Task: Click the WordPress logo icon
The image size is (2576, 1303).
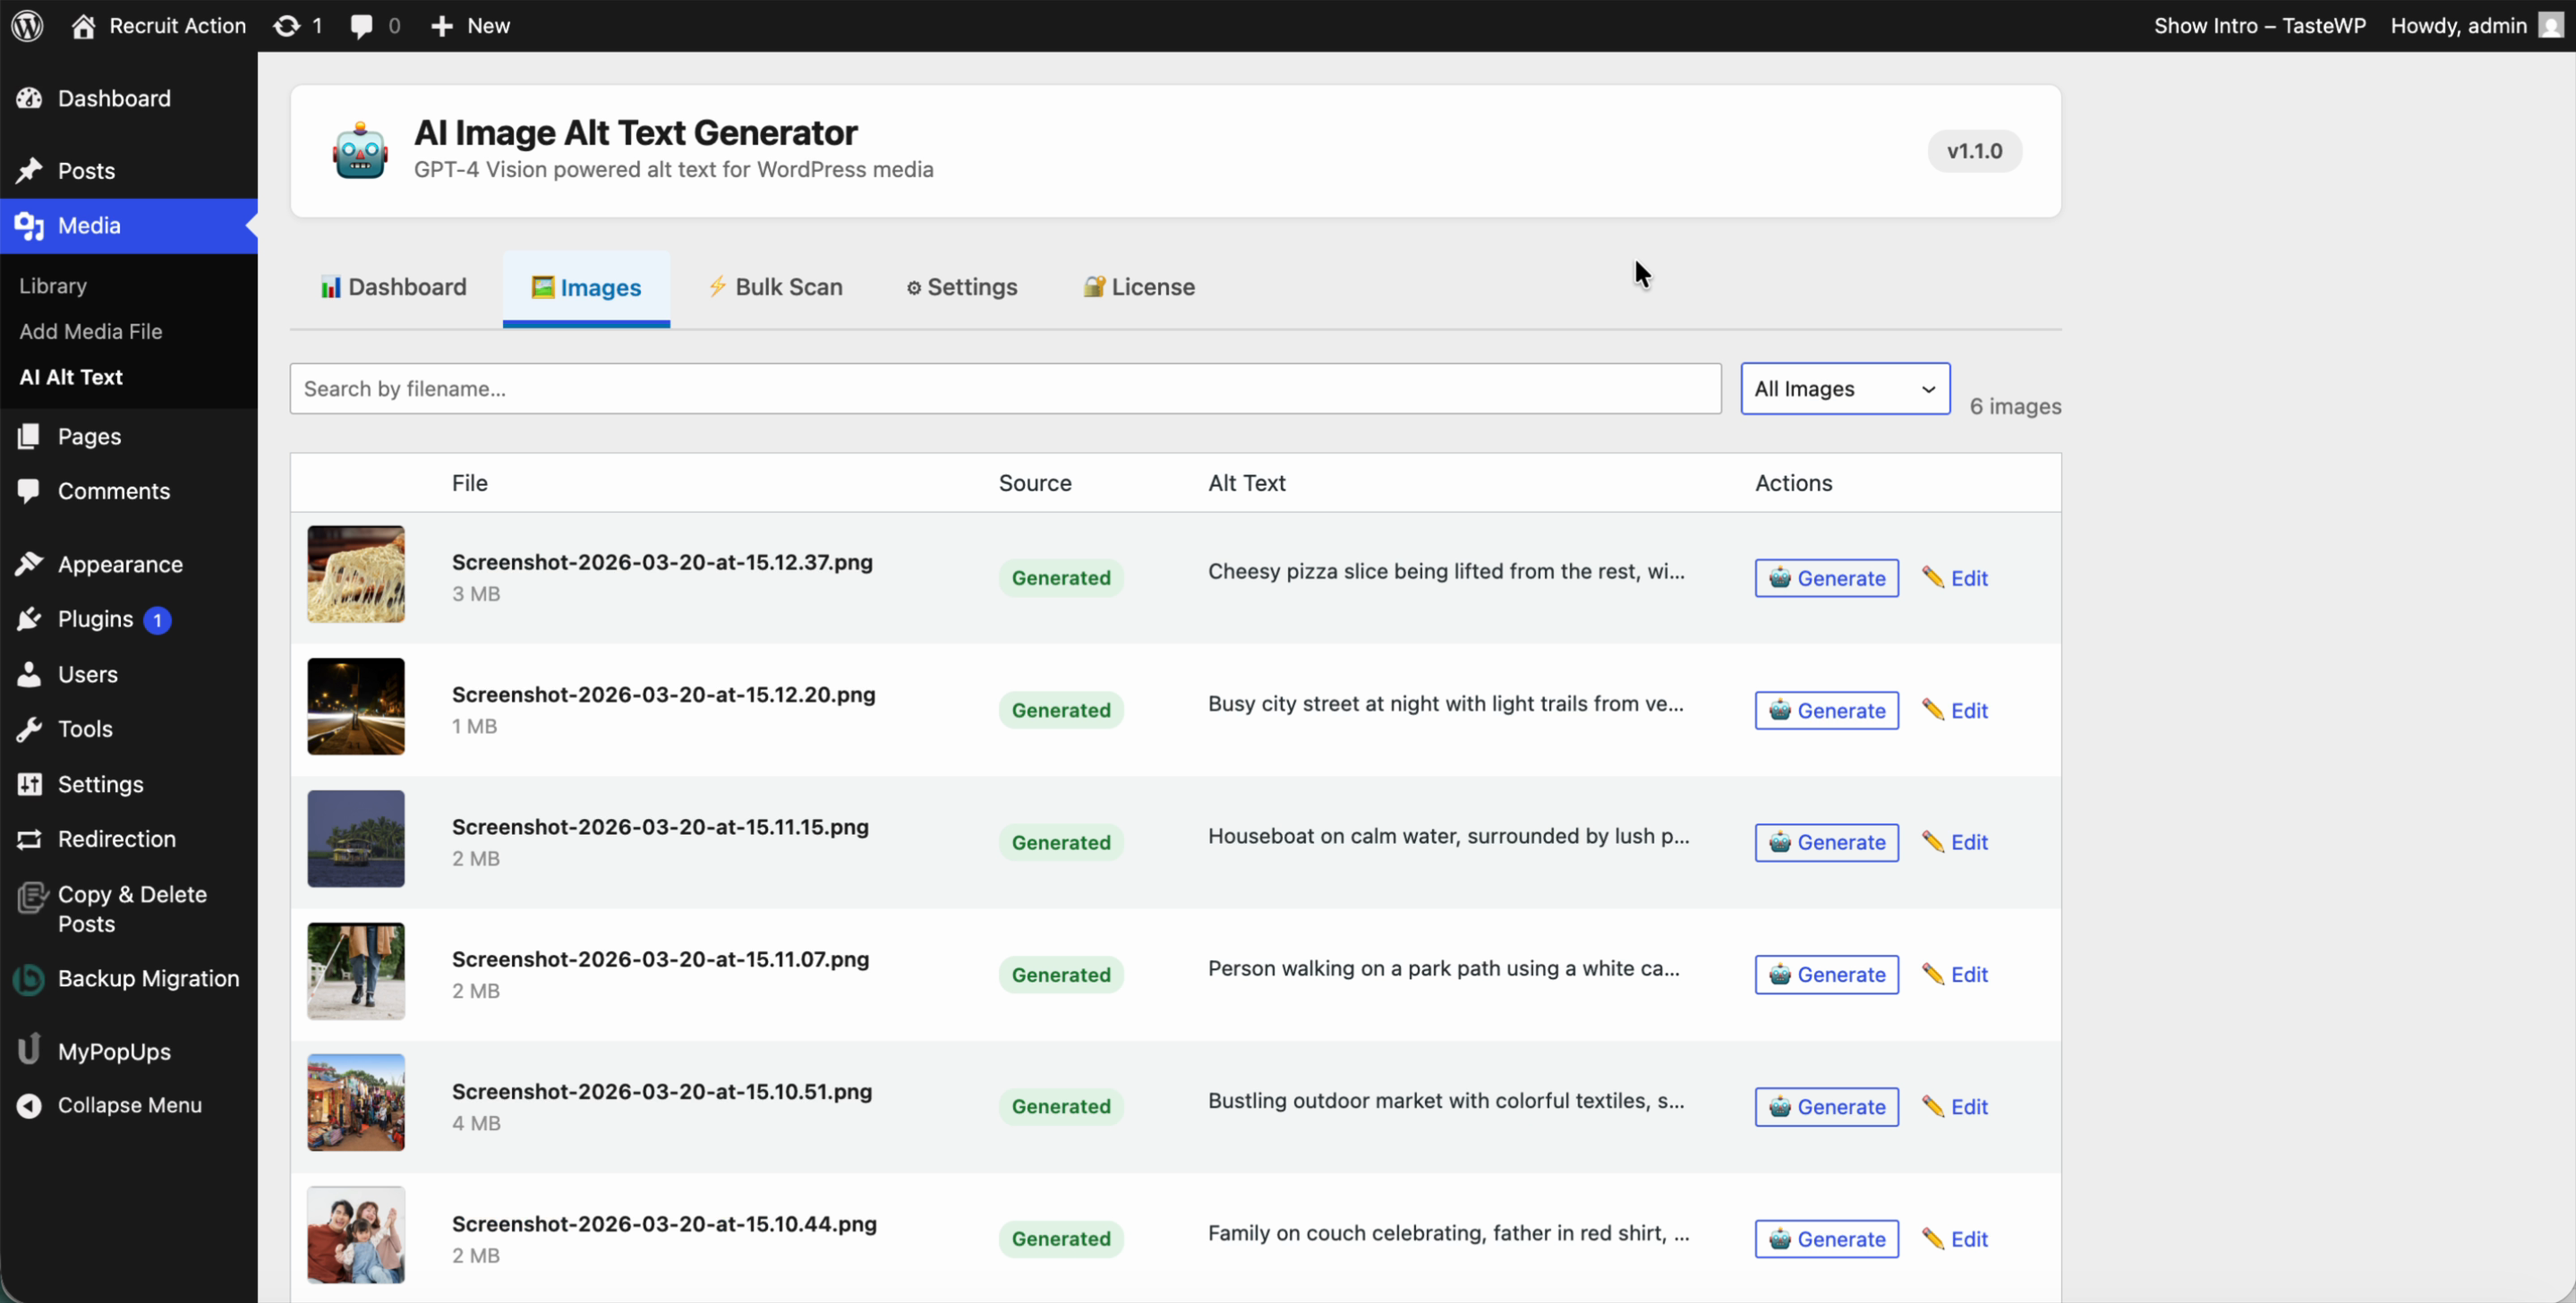Action: pos(28,26)
